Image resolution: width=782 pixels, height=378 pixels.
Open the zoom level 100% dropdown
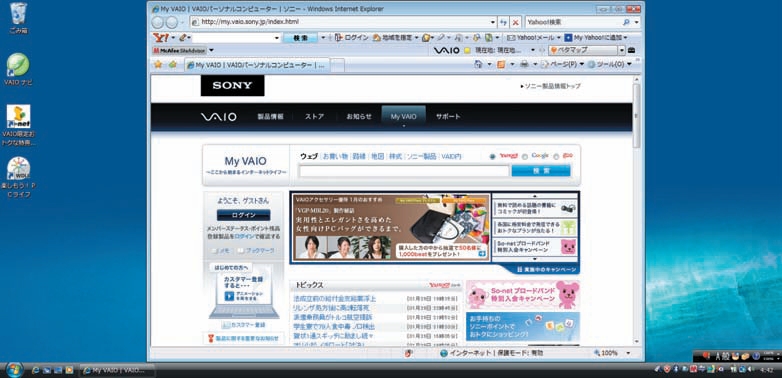[x=628, y=353]
